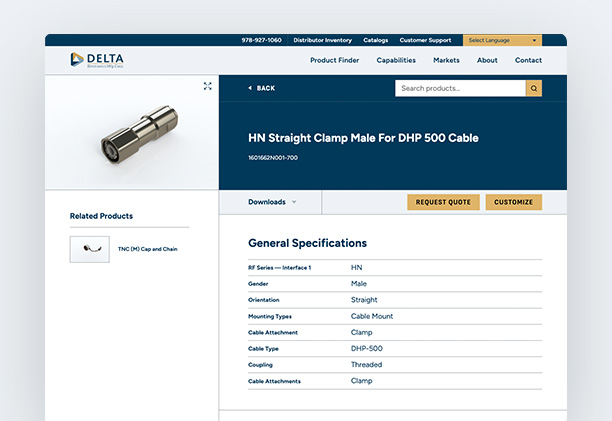
Task: Focus the Search products input field
Action: tap(460, 89)
